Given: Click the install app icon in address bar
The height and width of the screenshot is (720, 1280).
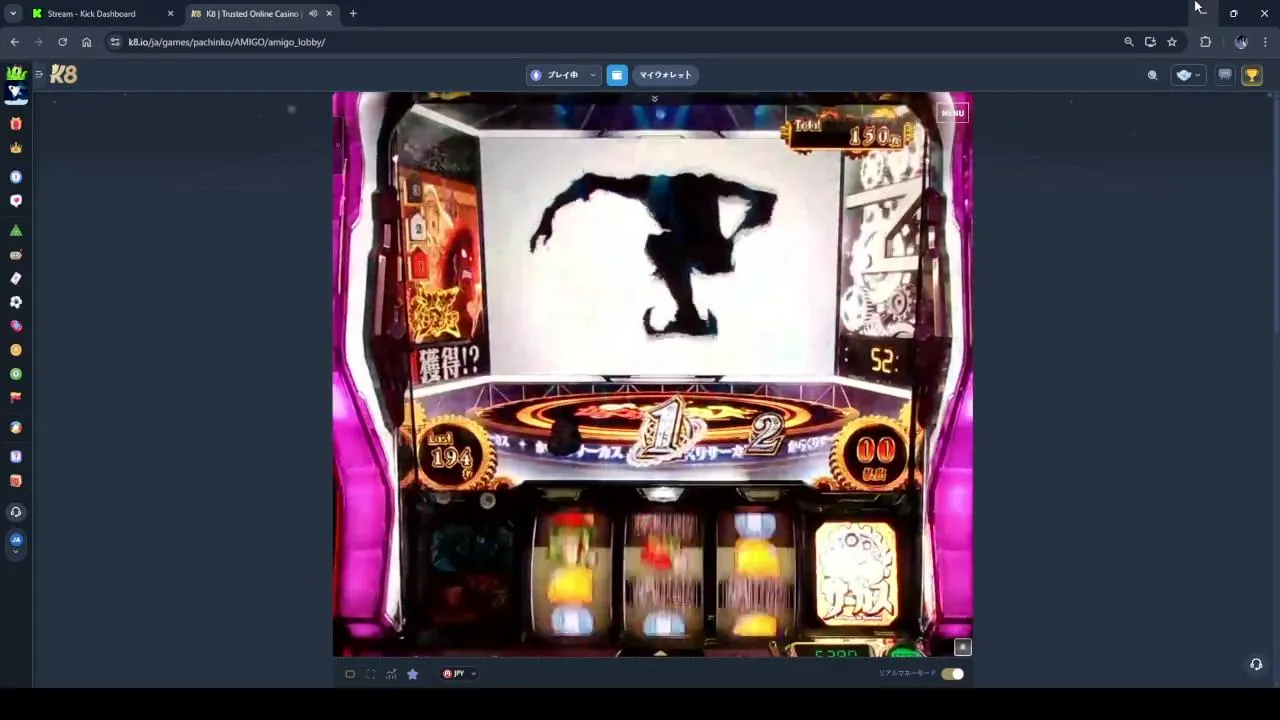Looking at the screenshot, I should pos(1150,42).
